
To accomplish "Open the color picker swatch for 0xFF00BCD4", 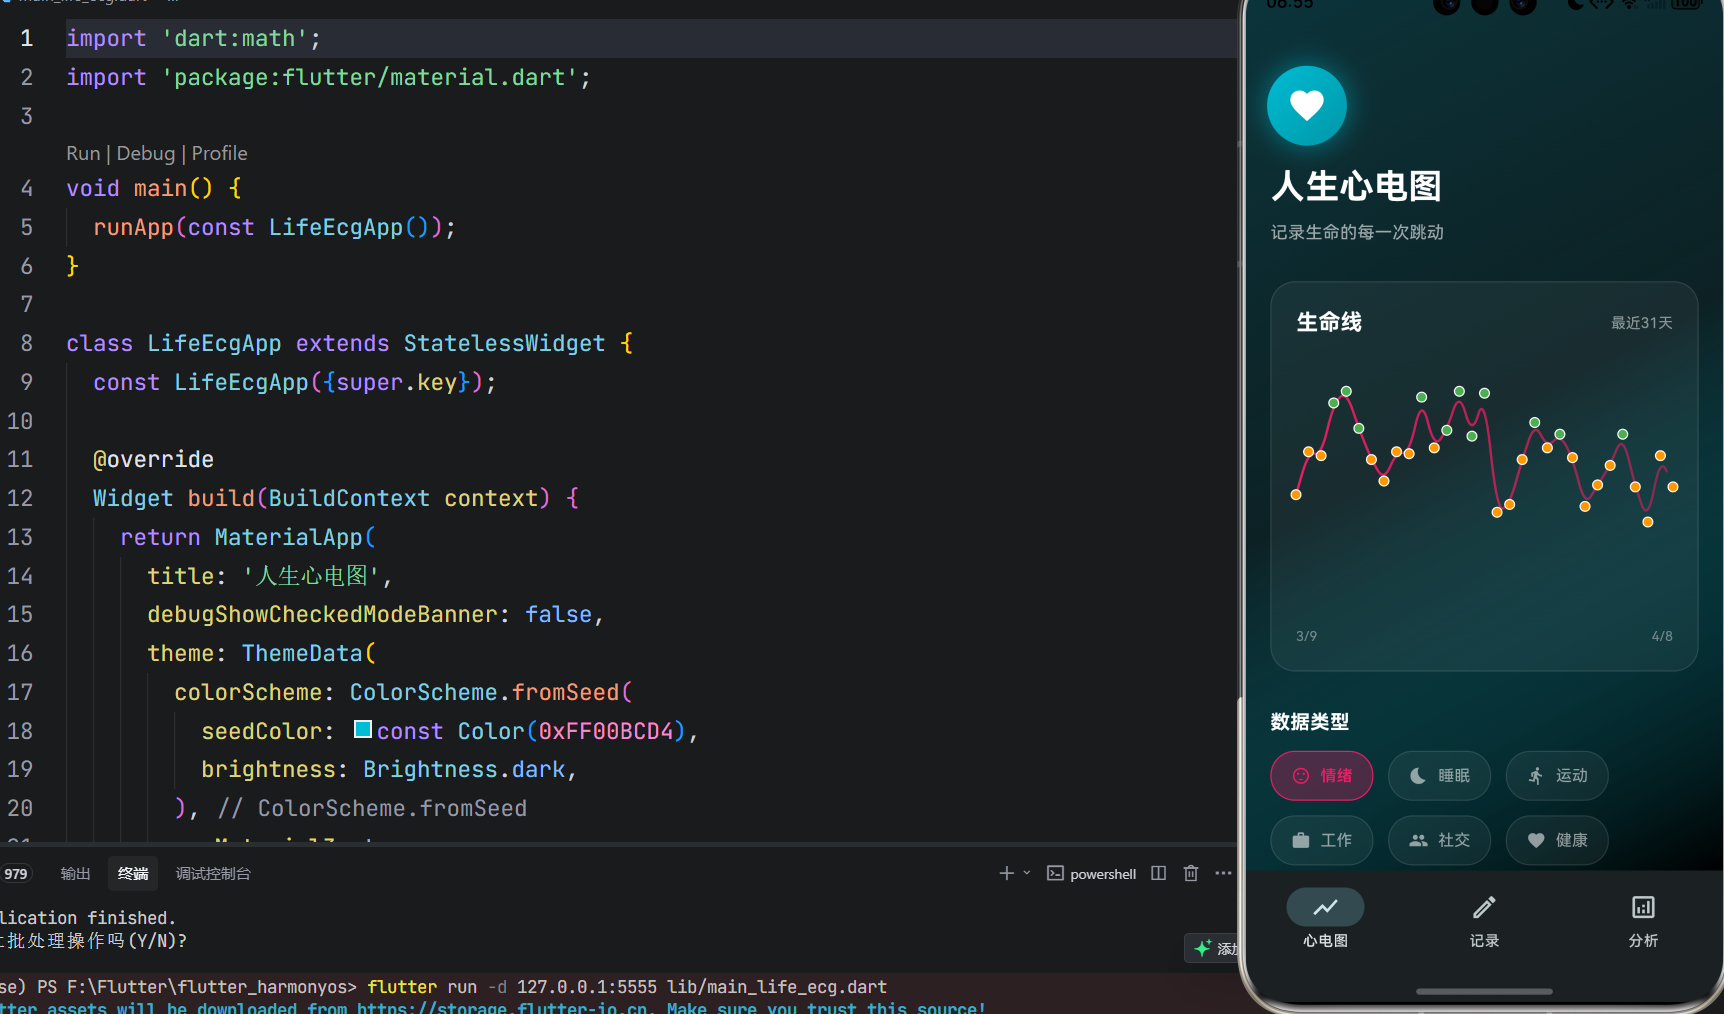I will [363, 730].
